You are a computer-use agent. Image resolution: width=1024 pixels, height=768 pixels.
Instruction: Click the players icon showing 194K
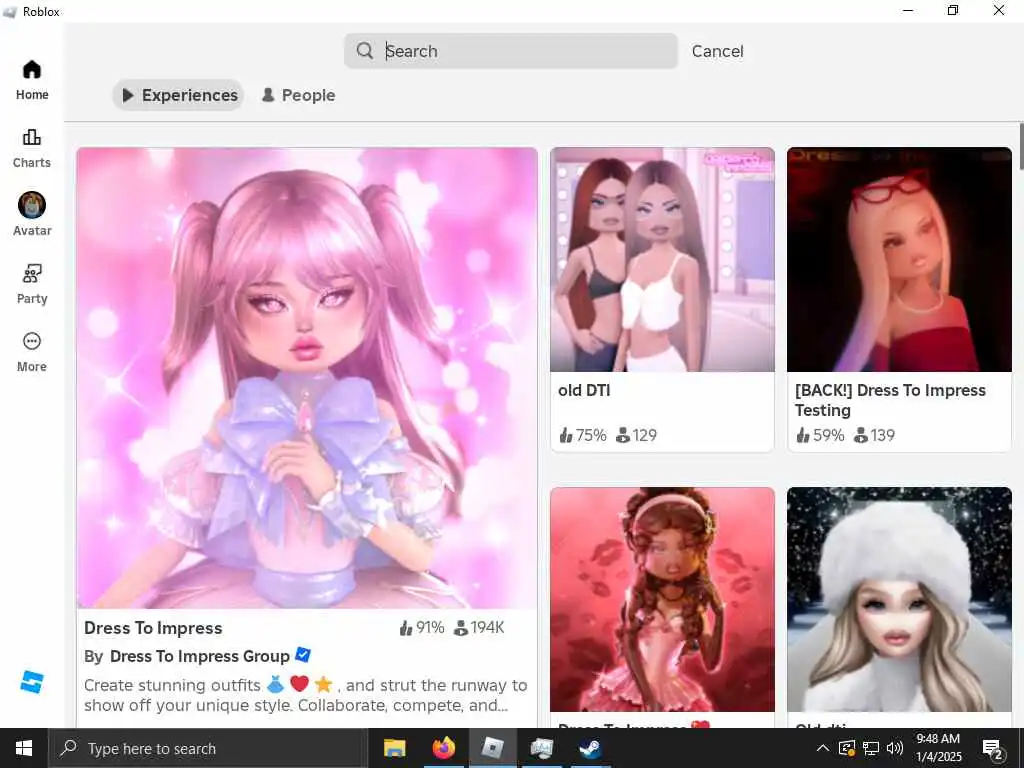(x=461, y=628)
